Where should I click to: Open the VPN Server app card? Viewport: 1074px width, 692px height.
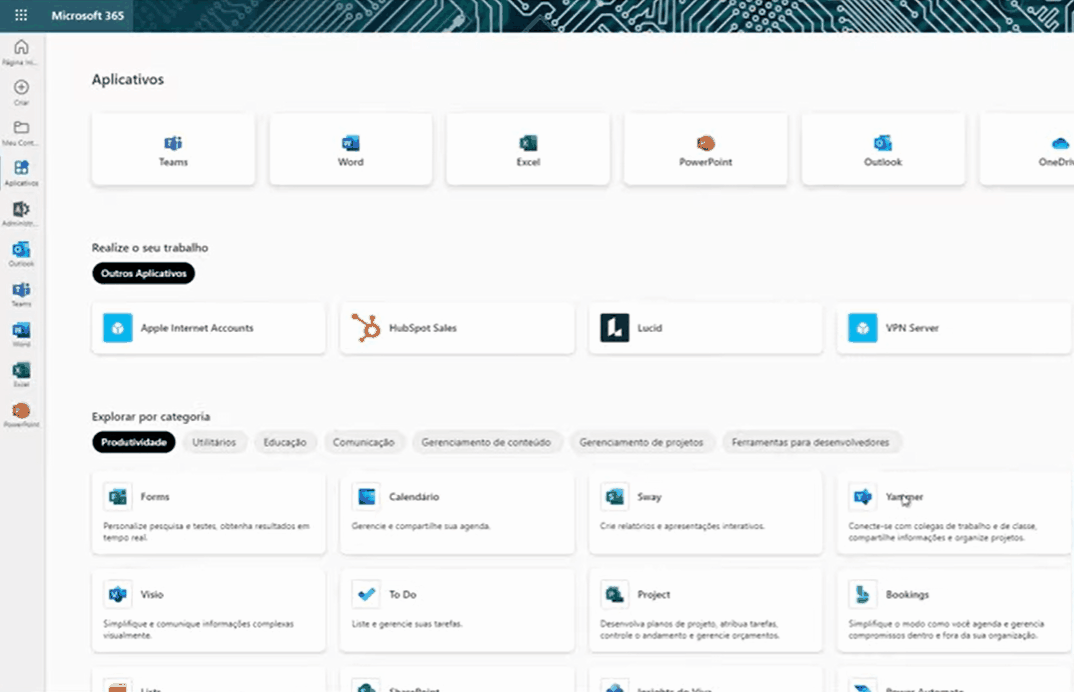pos(953,328)
